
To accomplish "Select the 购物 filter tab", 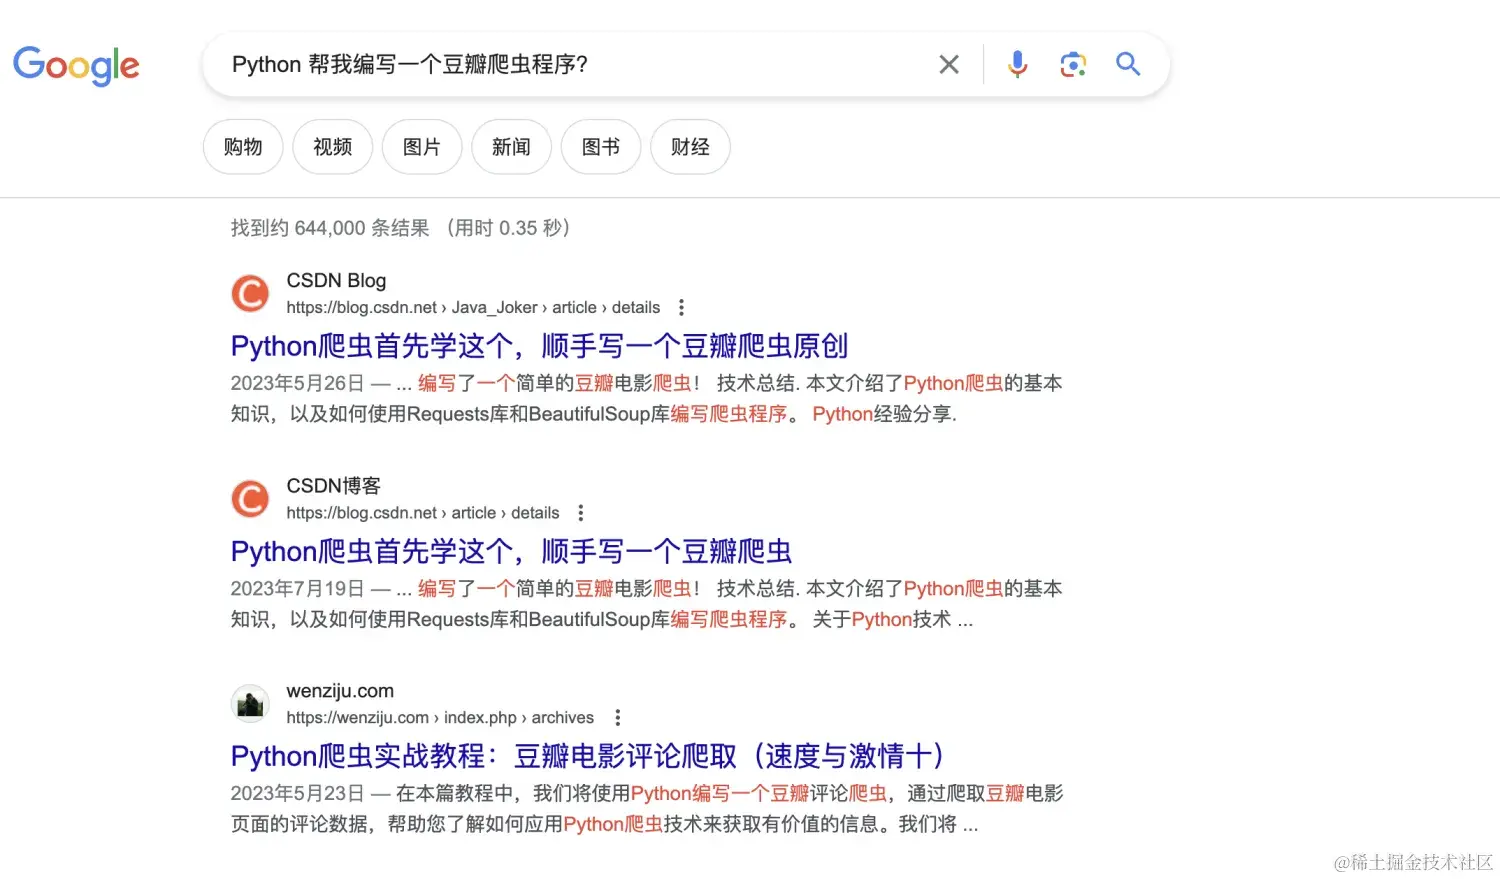I will pos(243,147).
